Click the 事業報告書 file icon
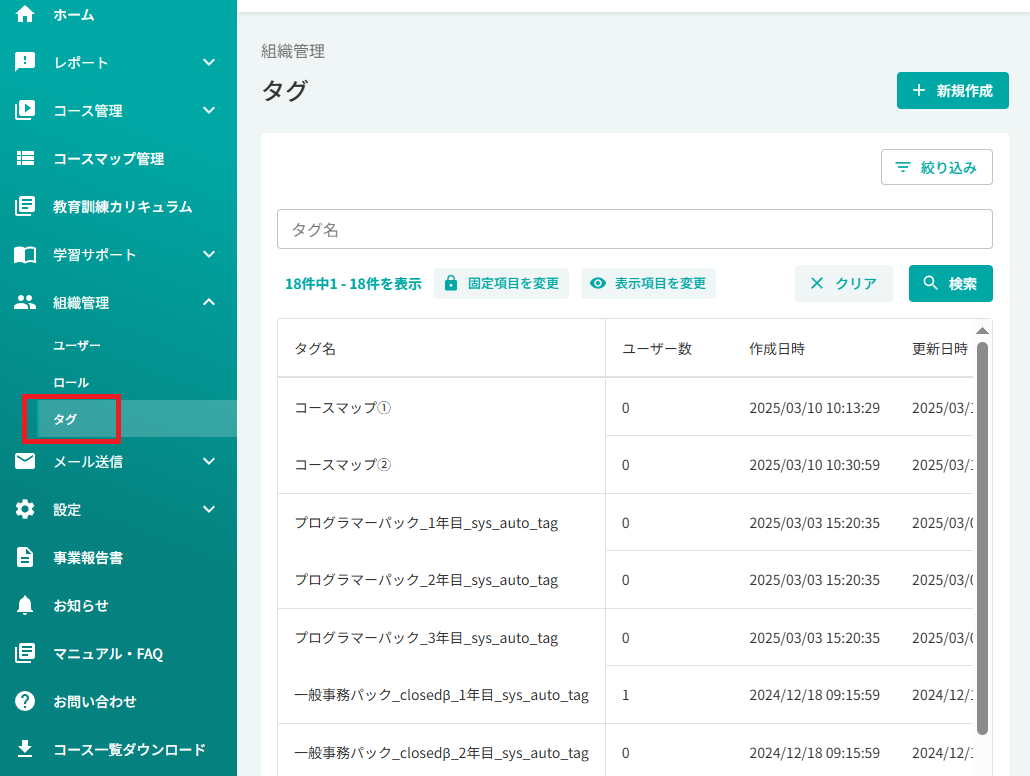This screenshot has width=1030, height=776. point(25,557)
